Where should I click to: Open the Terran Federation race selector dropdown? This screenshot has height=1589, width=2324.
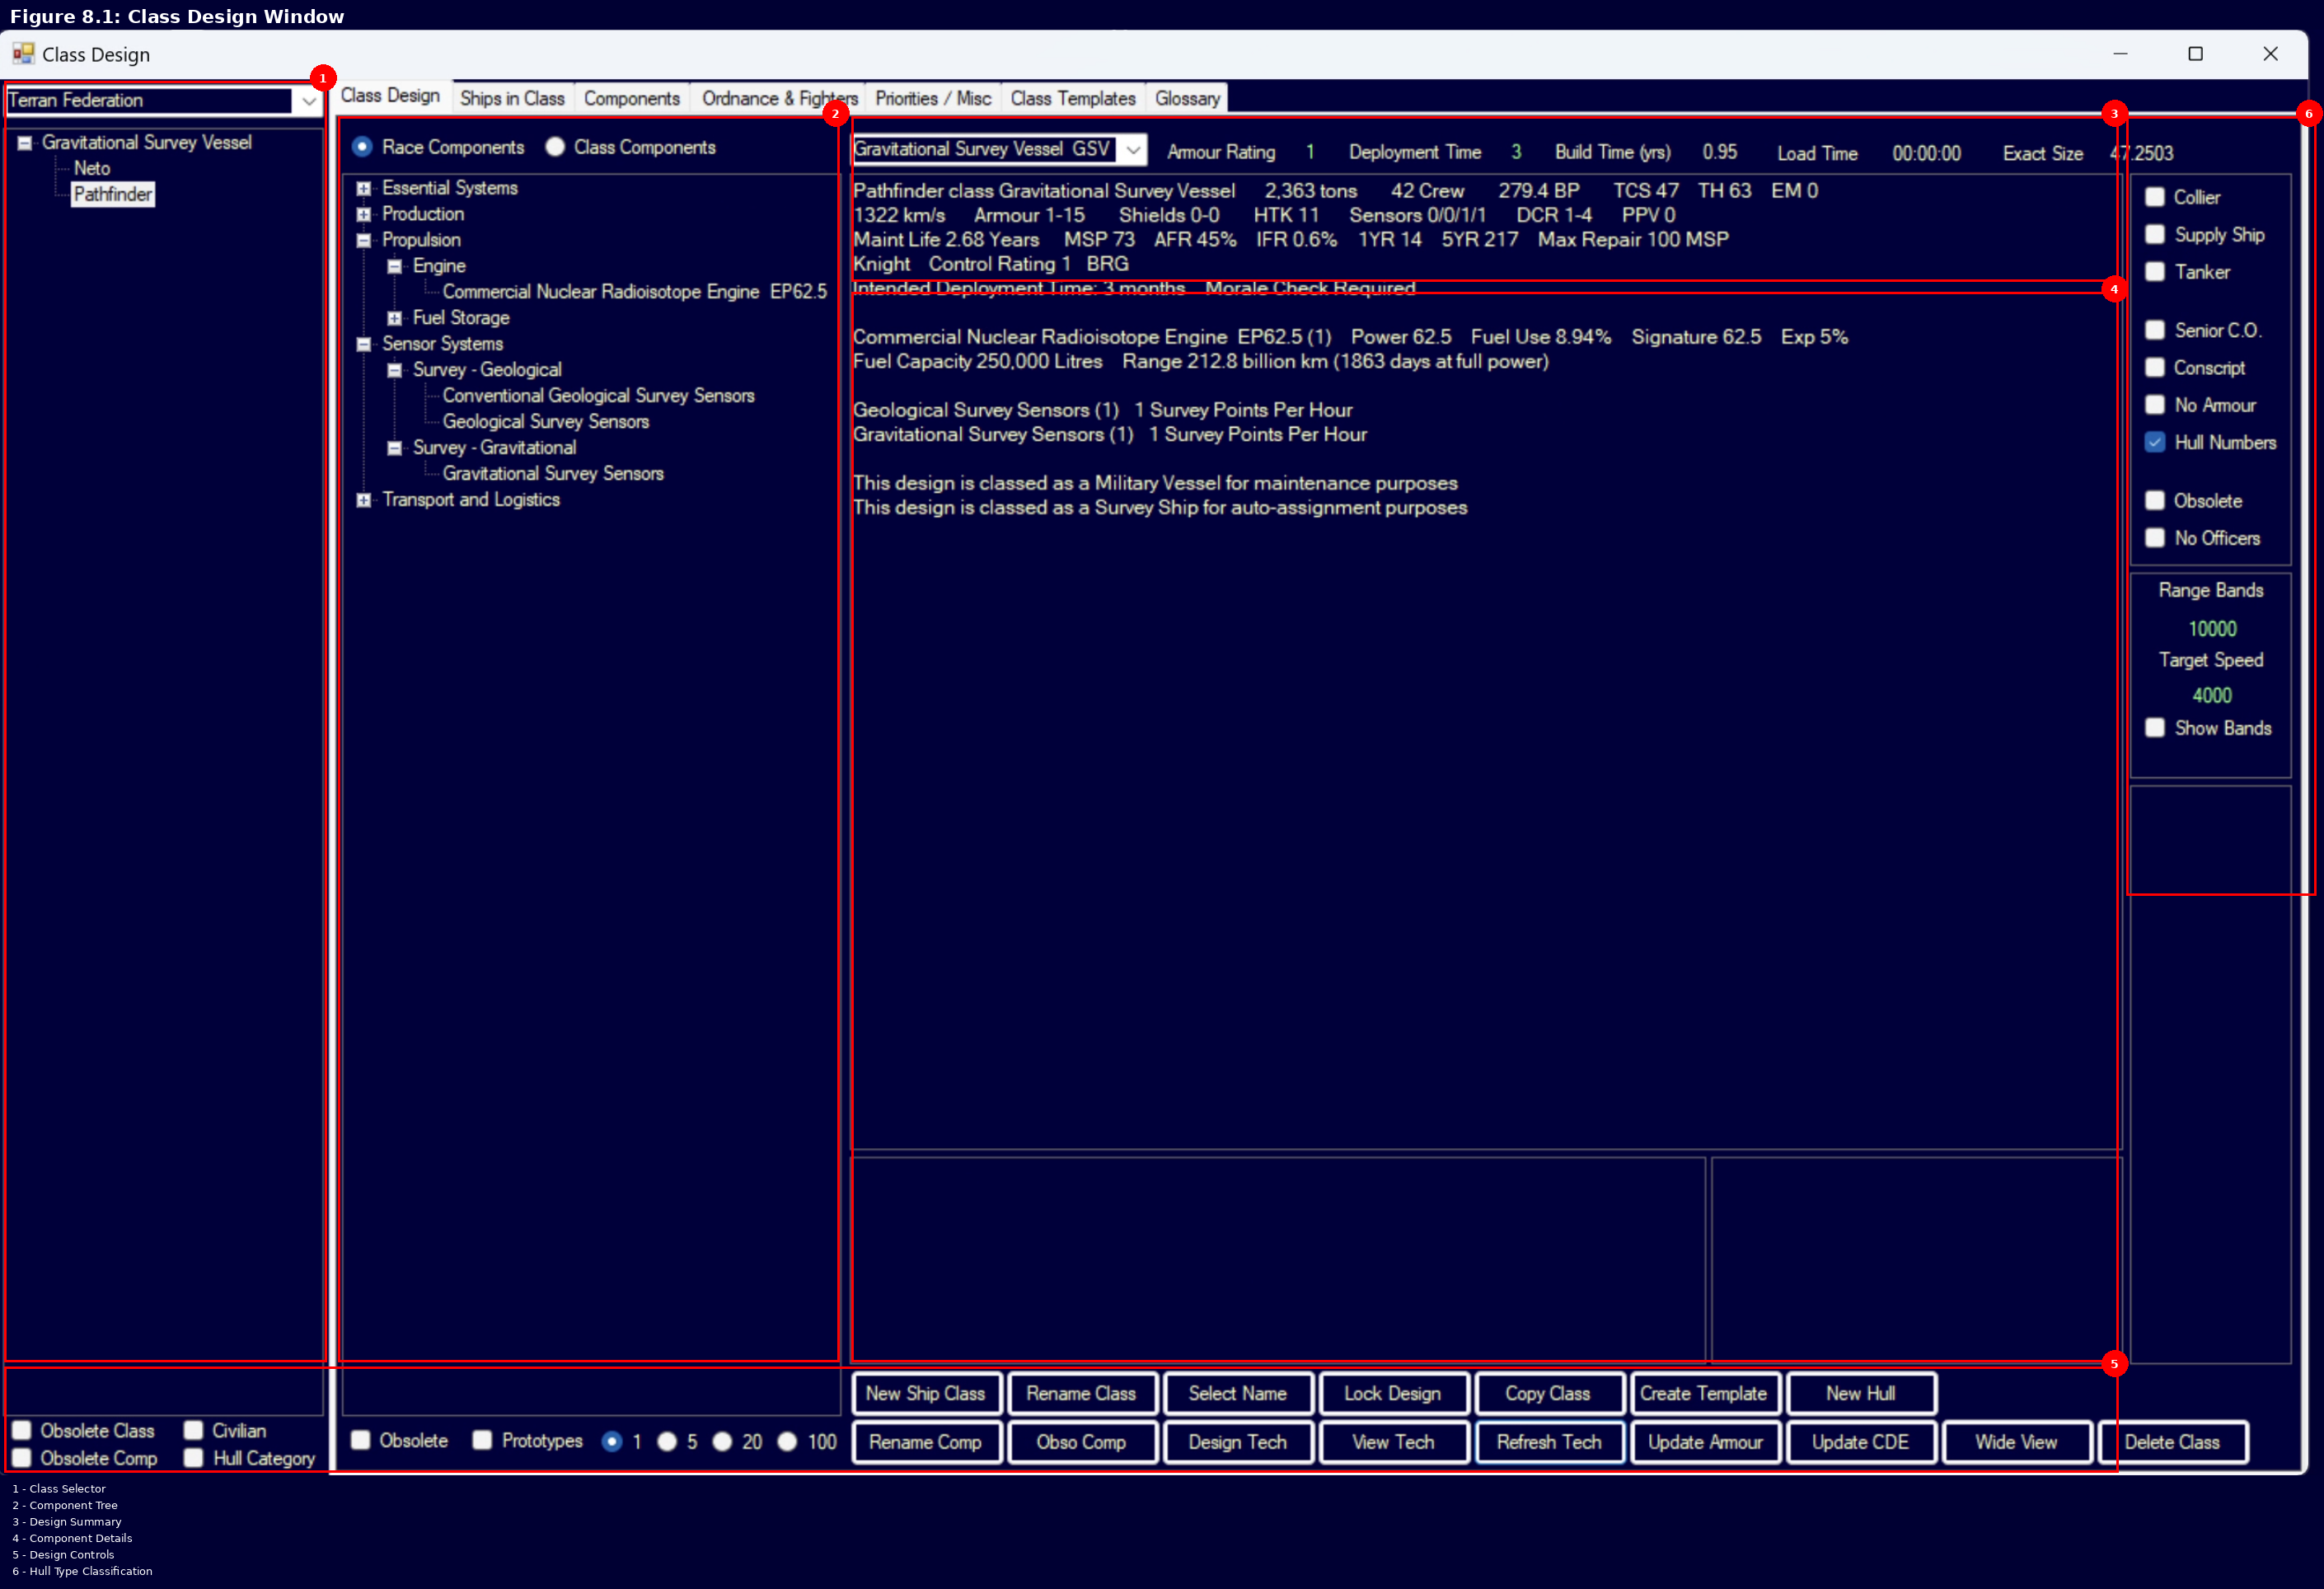pyautogui.click(x=307, y=101)
